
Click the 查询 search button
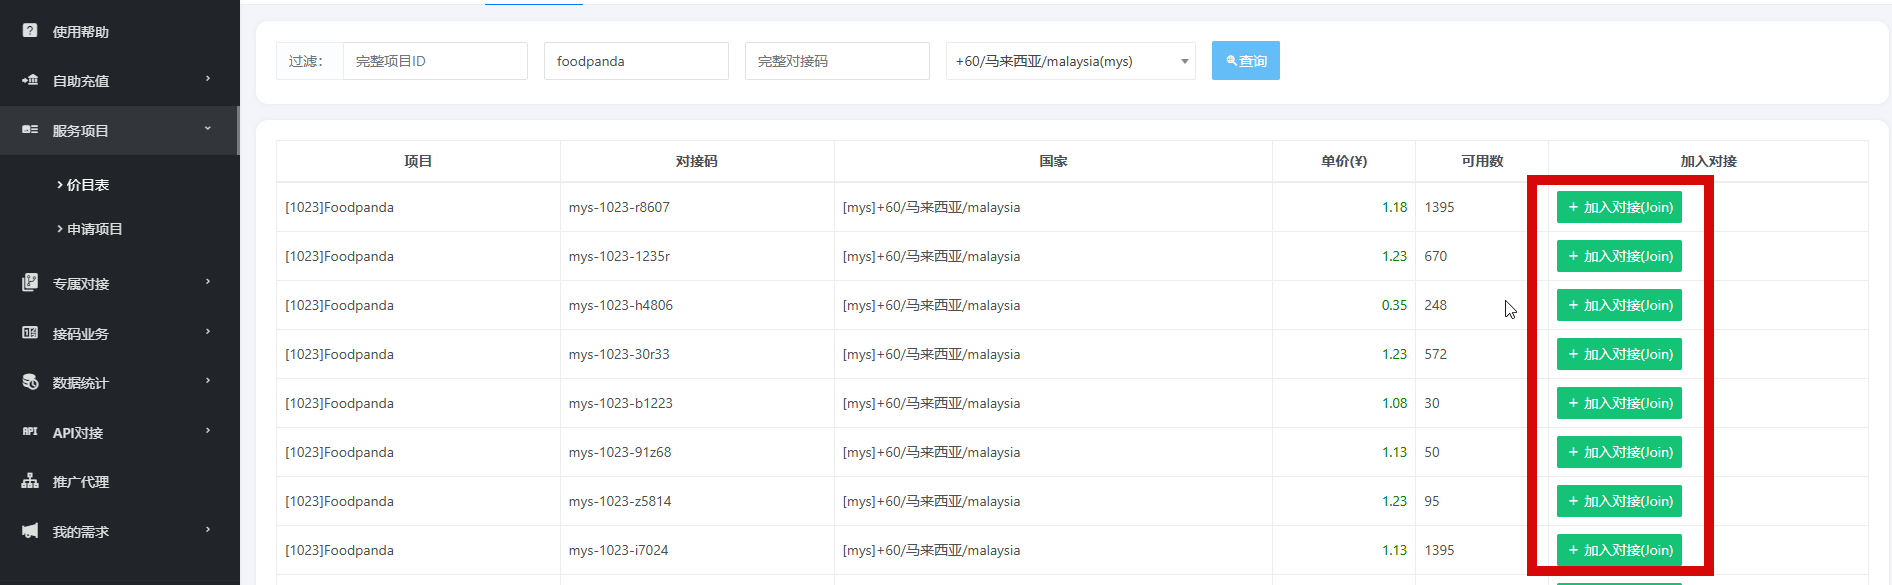1245,61
